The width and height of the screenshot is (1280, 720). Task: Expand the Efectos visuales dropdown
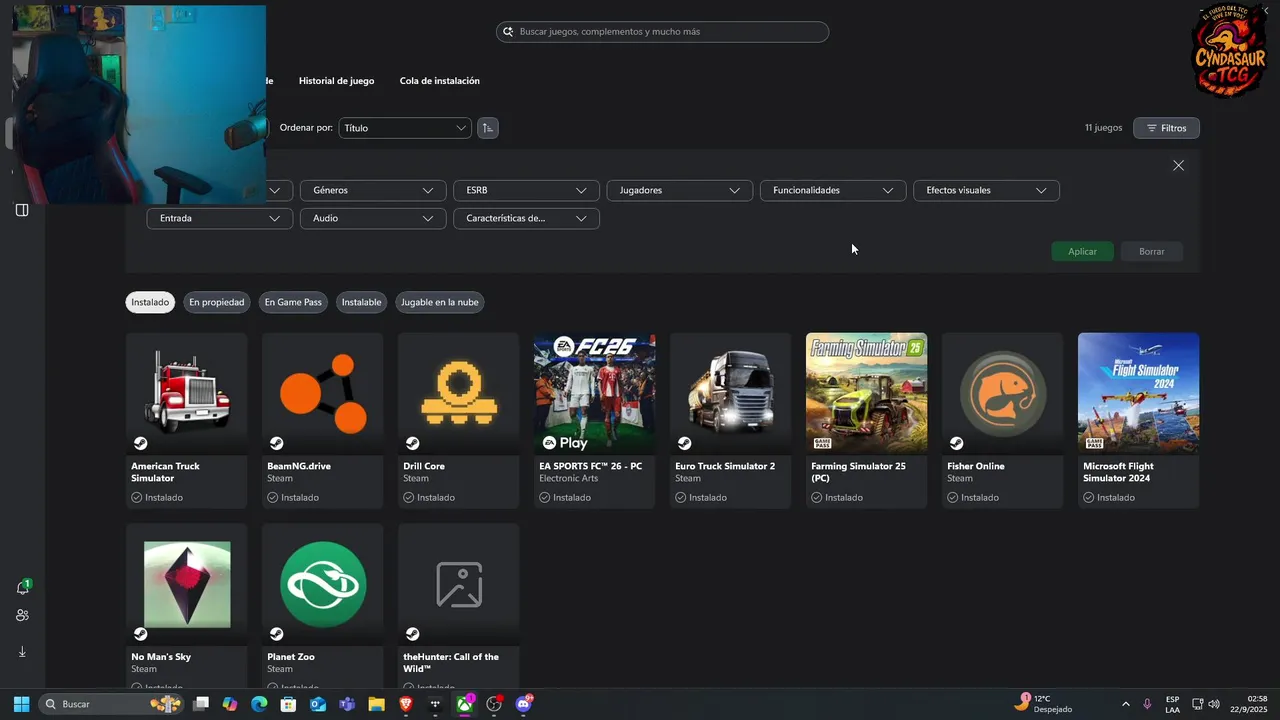point(986,190)
